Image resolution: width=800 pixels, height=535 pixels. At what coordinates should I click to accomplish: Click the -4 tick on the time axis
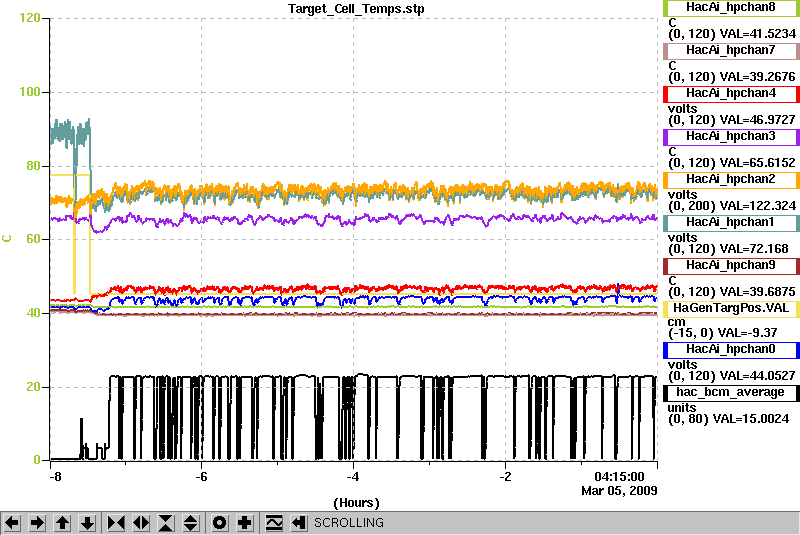353,477
